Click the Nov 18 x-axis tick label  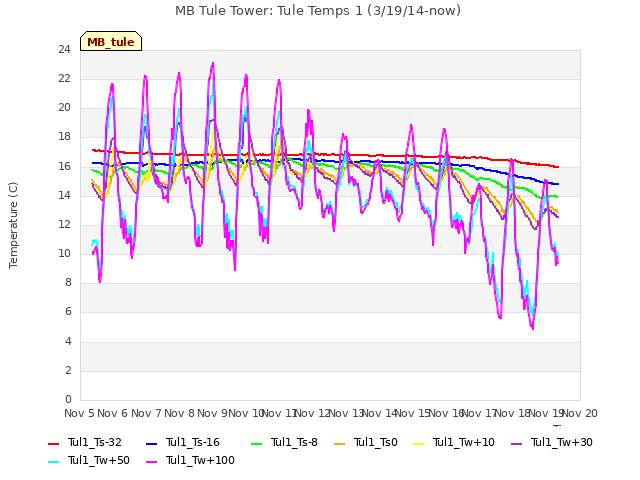pyautogui.click(x=512, y=413)
